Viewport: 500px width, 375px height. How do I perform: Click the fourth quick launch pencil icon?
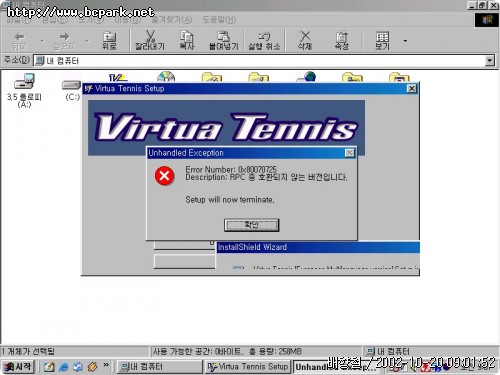pos(92,367)
